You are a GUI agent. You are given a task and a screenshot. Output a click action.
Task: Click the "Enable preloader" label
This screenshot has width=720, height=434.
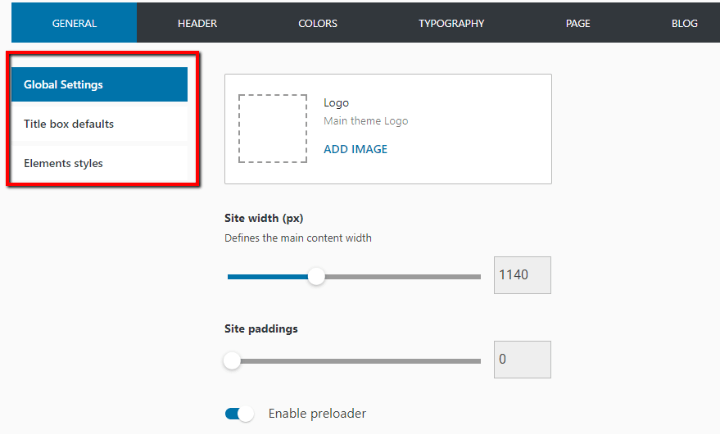click(317, 414)
